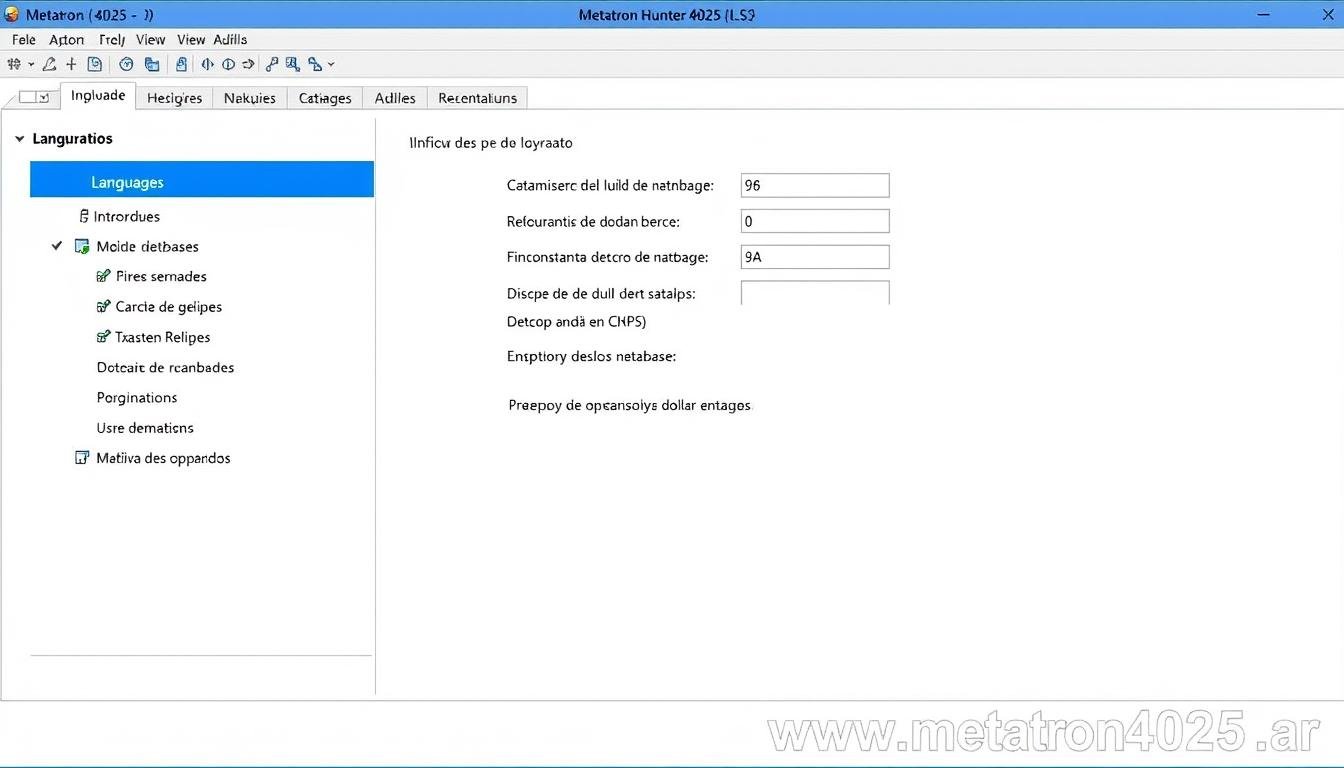Collapse the Languratios tree section
1344x768 pixels.
19,138
